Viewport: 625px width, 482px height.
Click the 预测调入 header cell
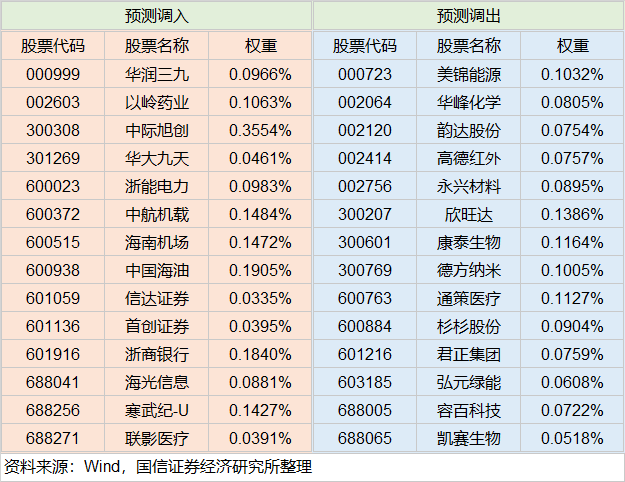point(156,17)
